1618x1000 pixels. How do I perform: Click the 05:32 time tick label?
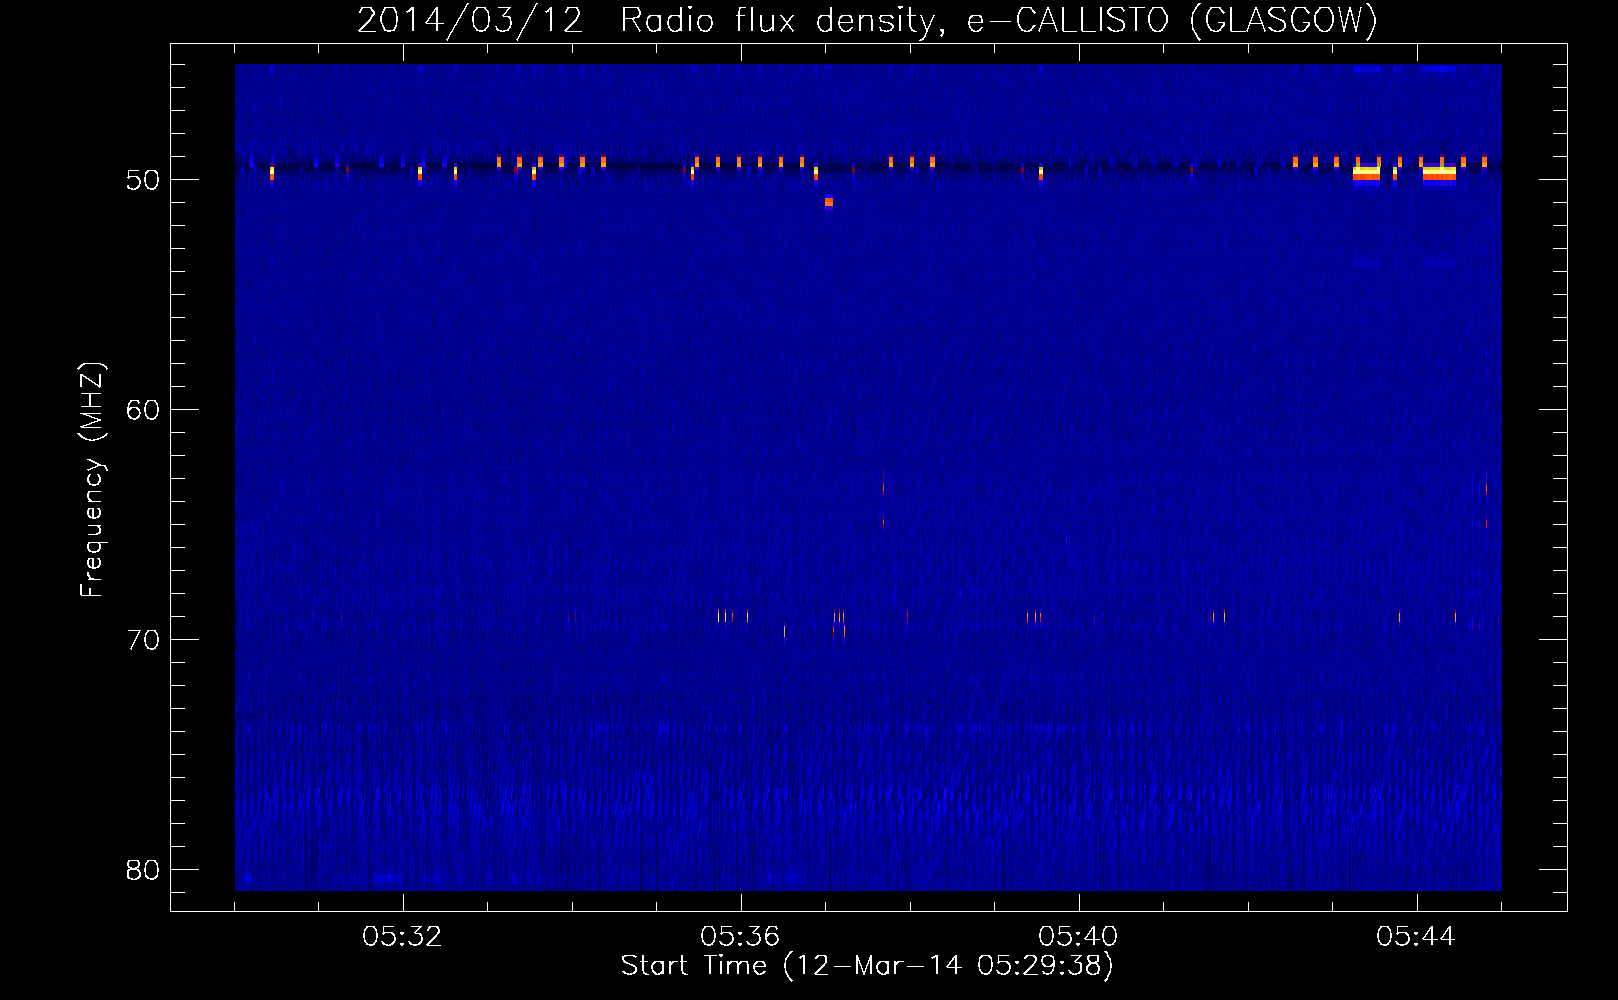tap(402, 937)
